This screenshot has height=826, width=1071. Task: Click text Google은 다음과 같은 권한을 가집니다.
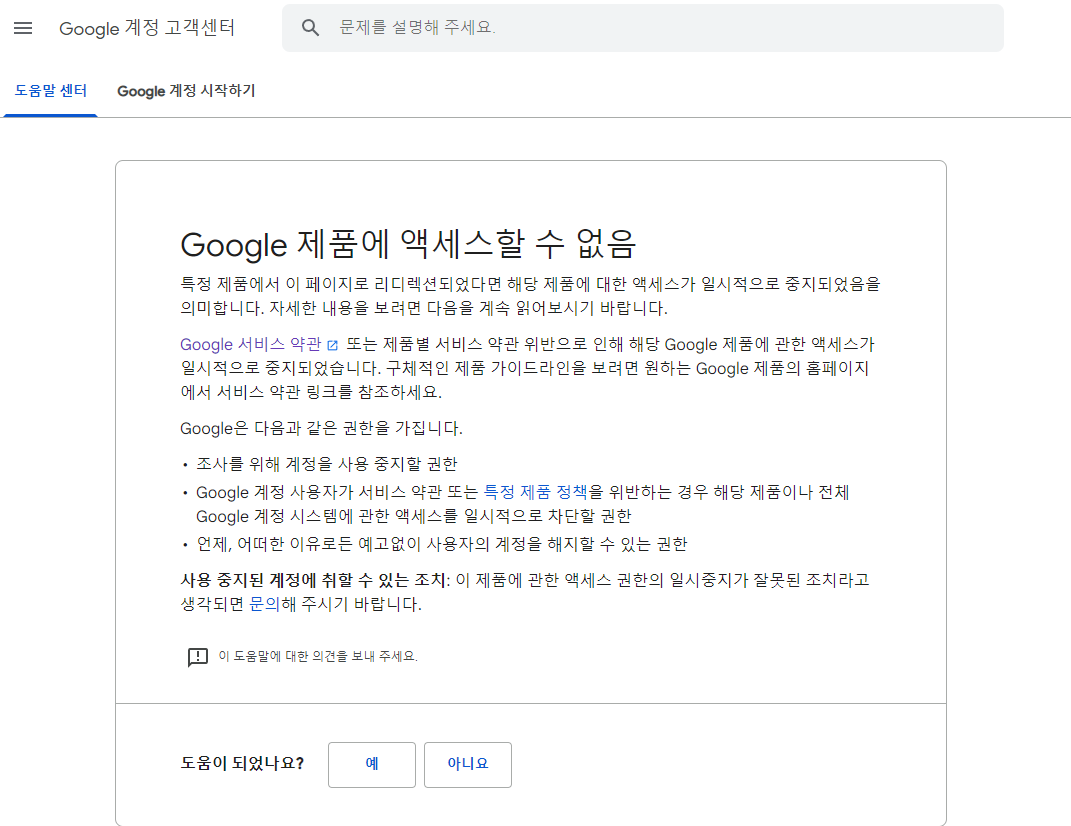[321, 428]
